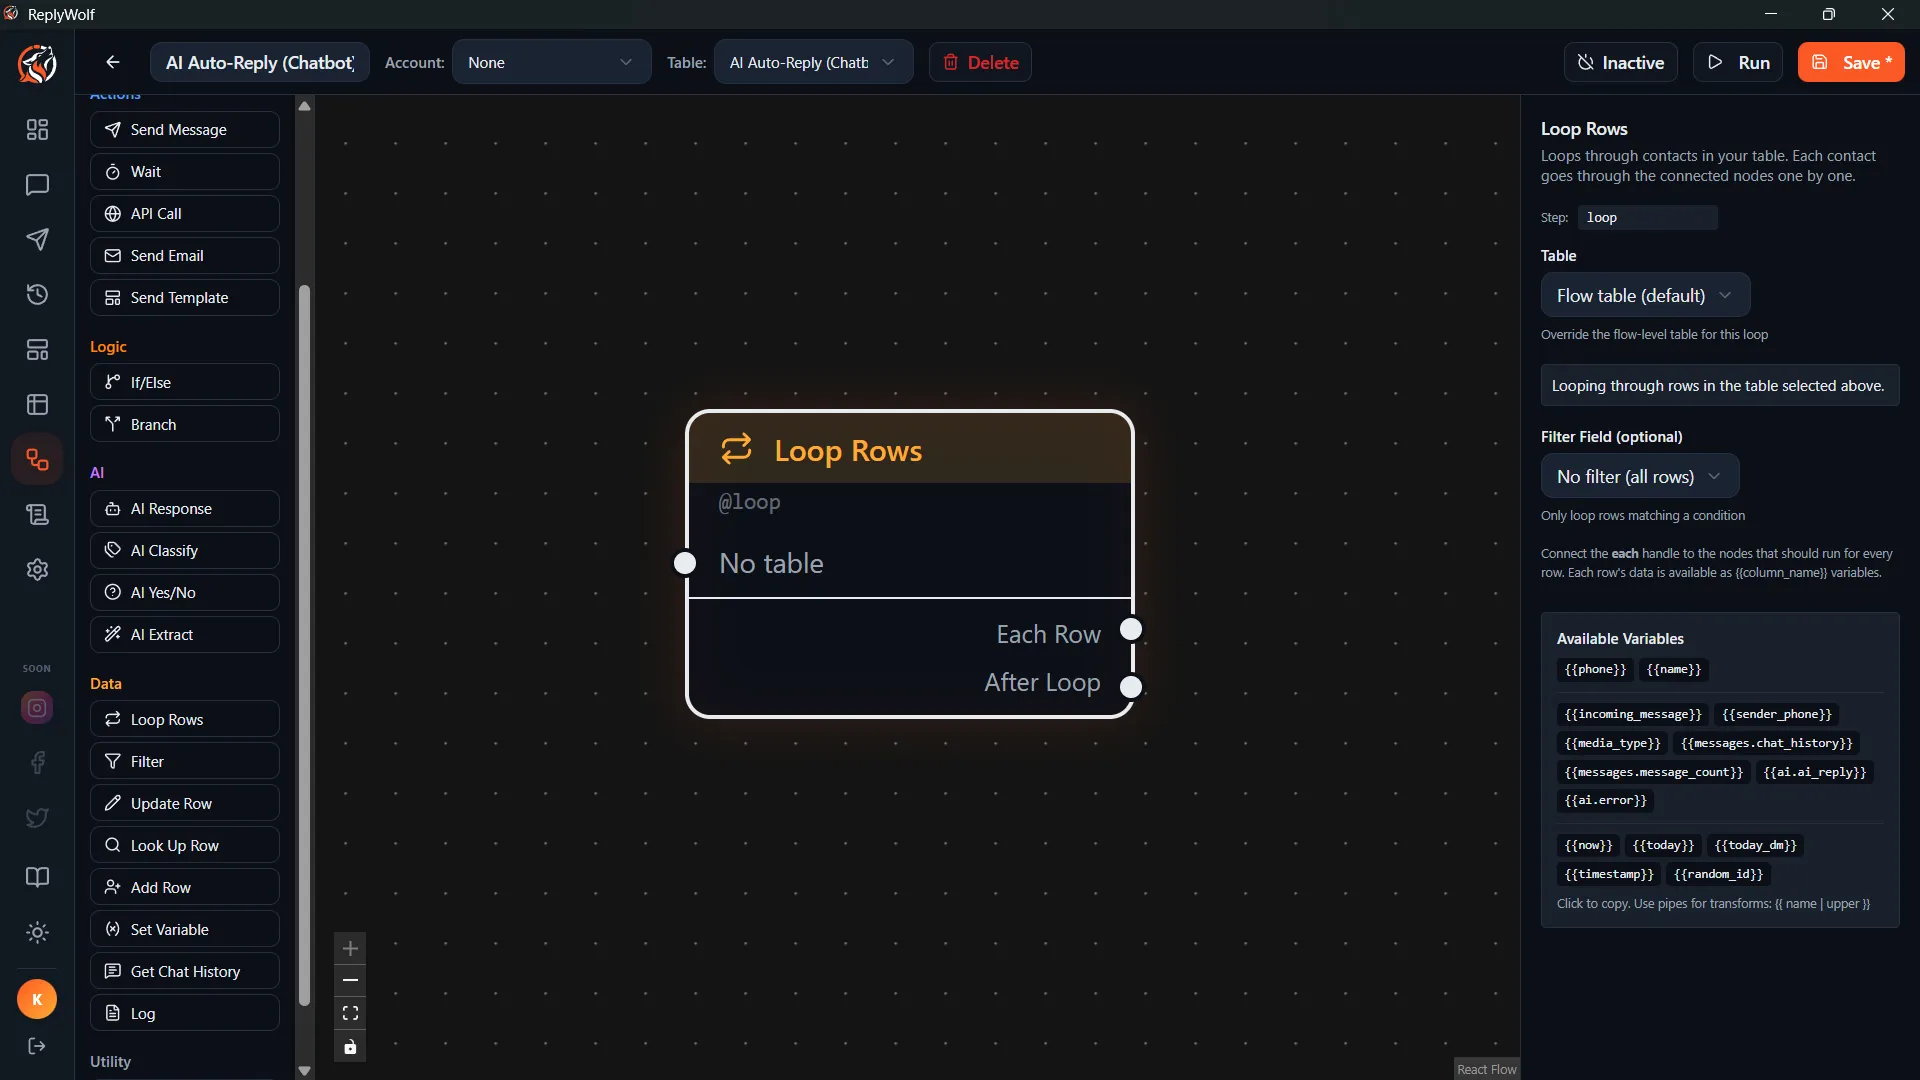
Task: Add an Add Row node
Action: (185, 888)
